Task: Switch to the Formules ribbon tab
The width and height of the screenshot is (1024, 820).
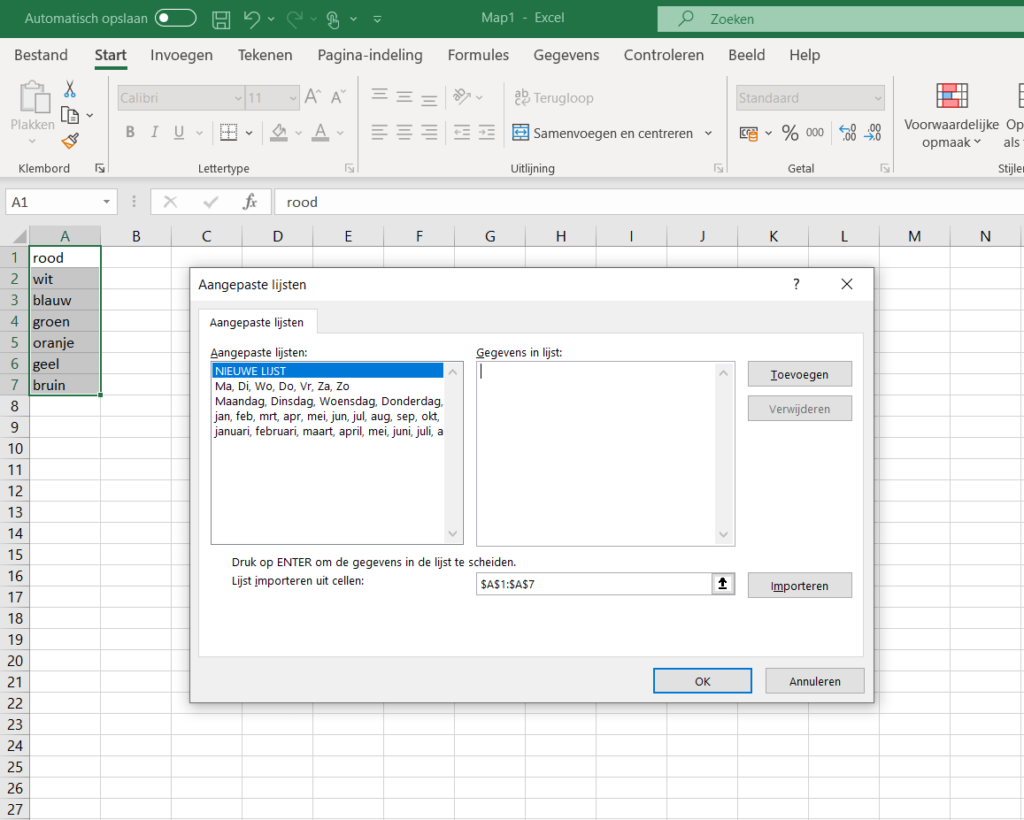Action: pos(478,55)
